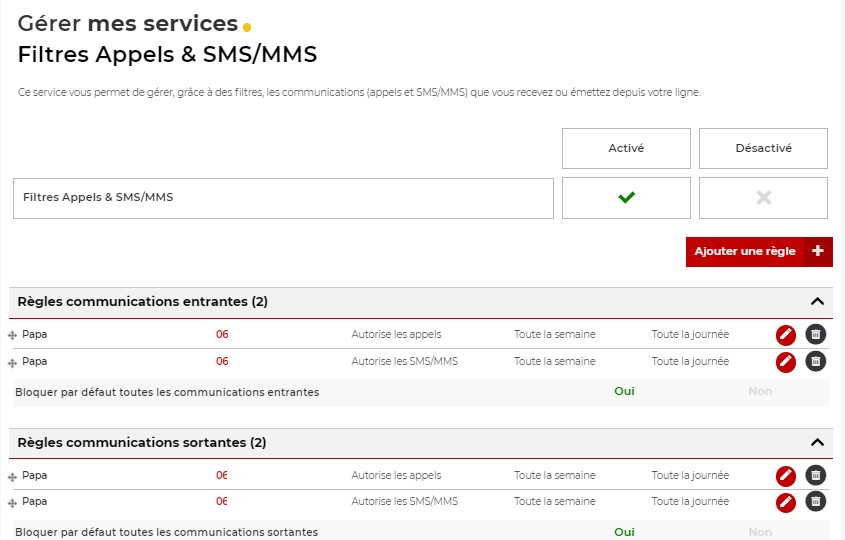Click the Ajouter une règle button

pyautogui.click(x=745, y=252)
